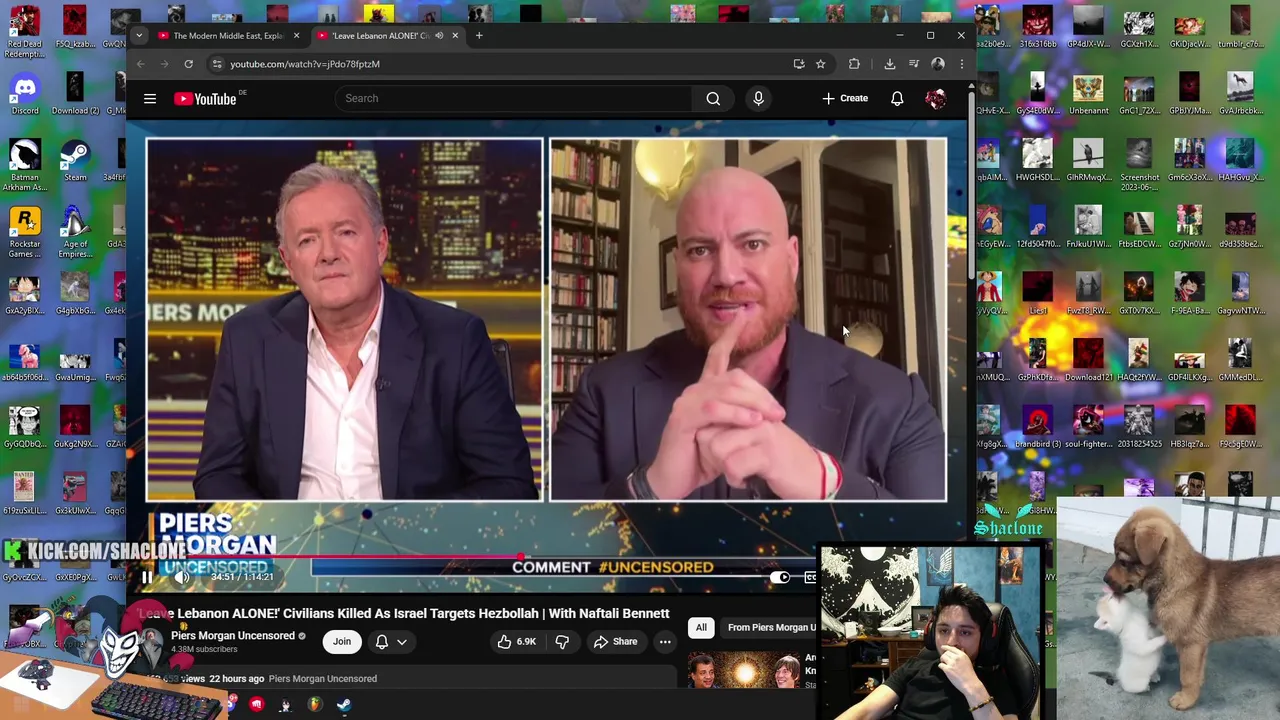This screenshot has height=720, width=1280.
Task: Open Piers Morgan Uncensored channel name
Action: (x=232, y=636)
